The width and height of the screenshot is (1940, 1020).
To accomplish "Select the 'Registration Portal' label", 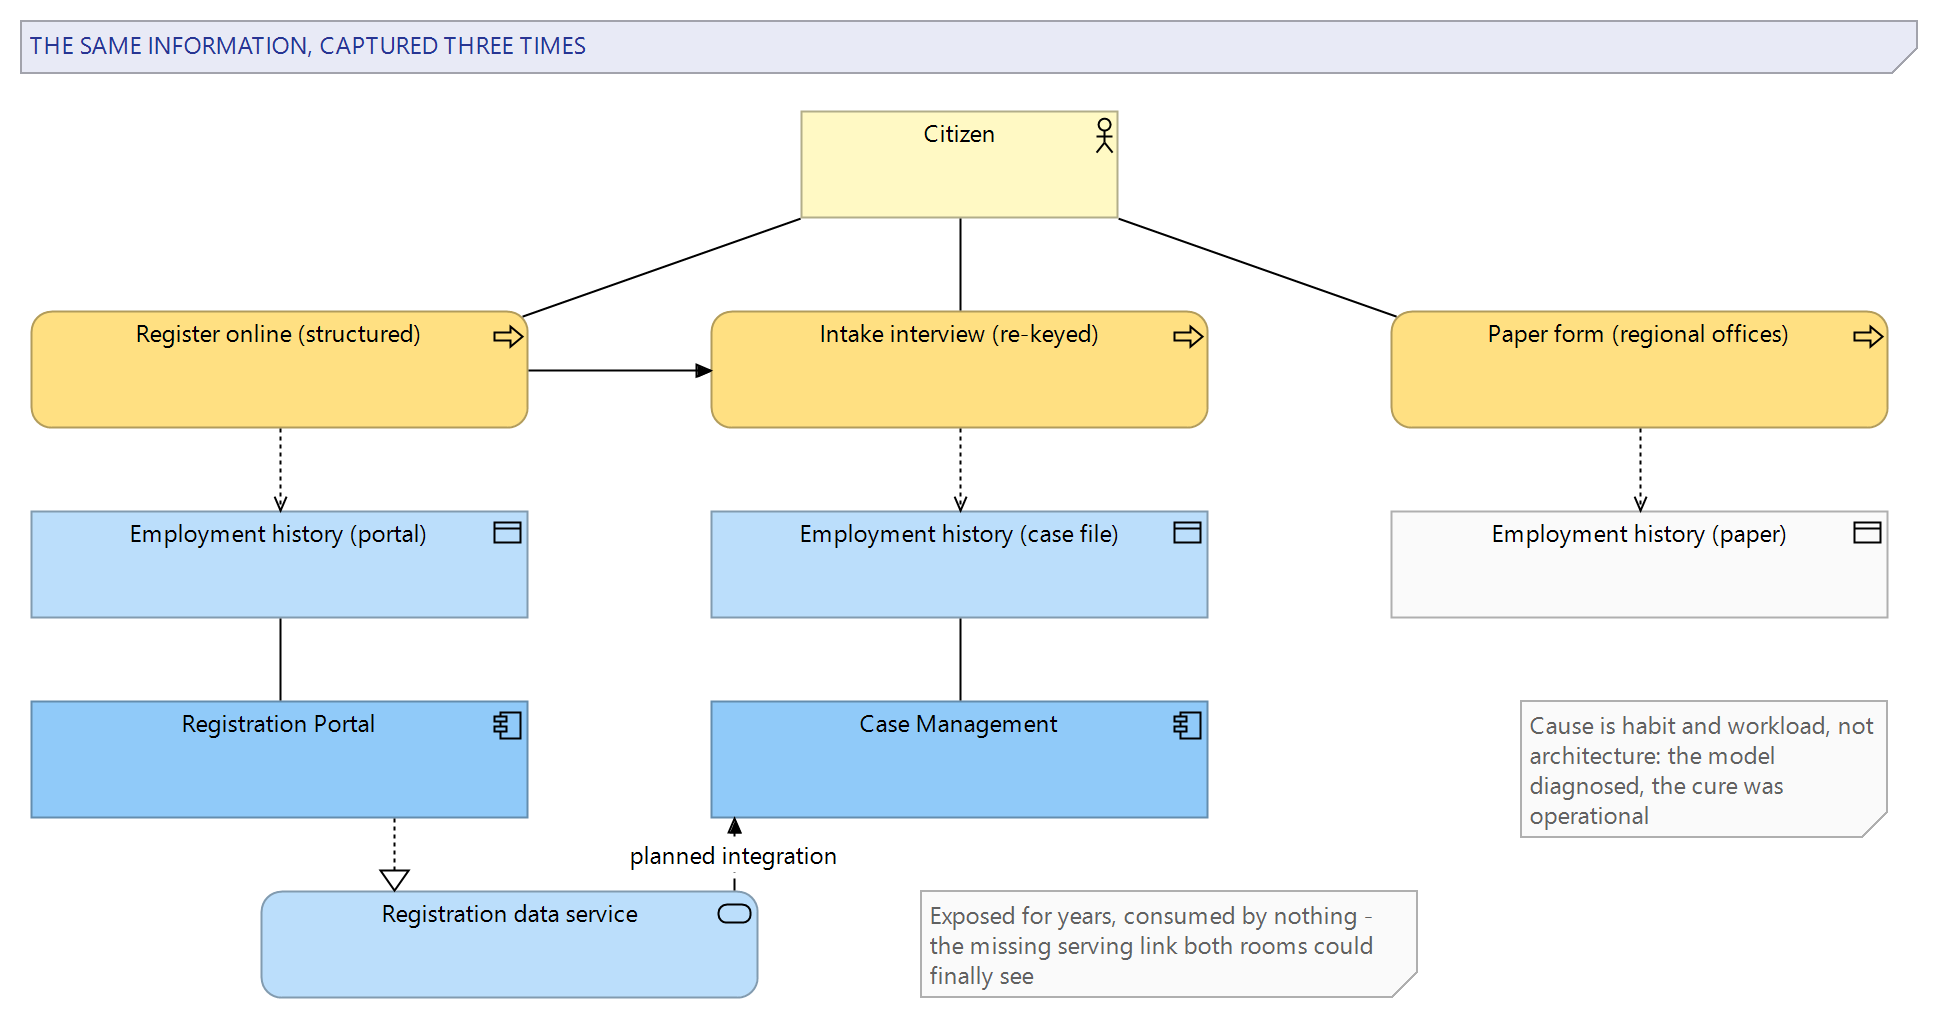I will click(278, 724).
